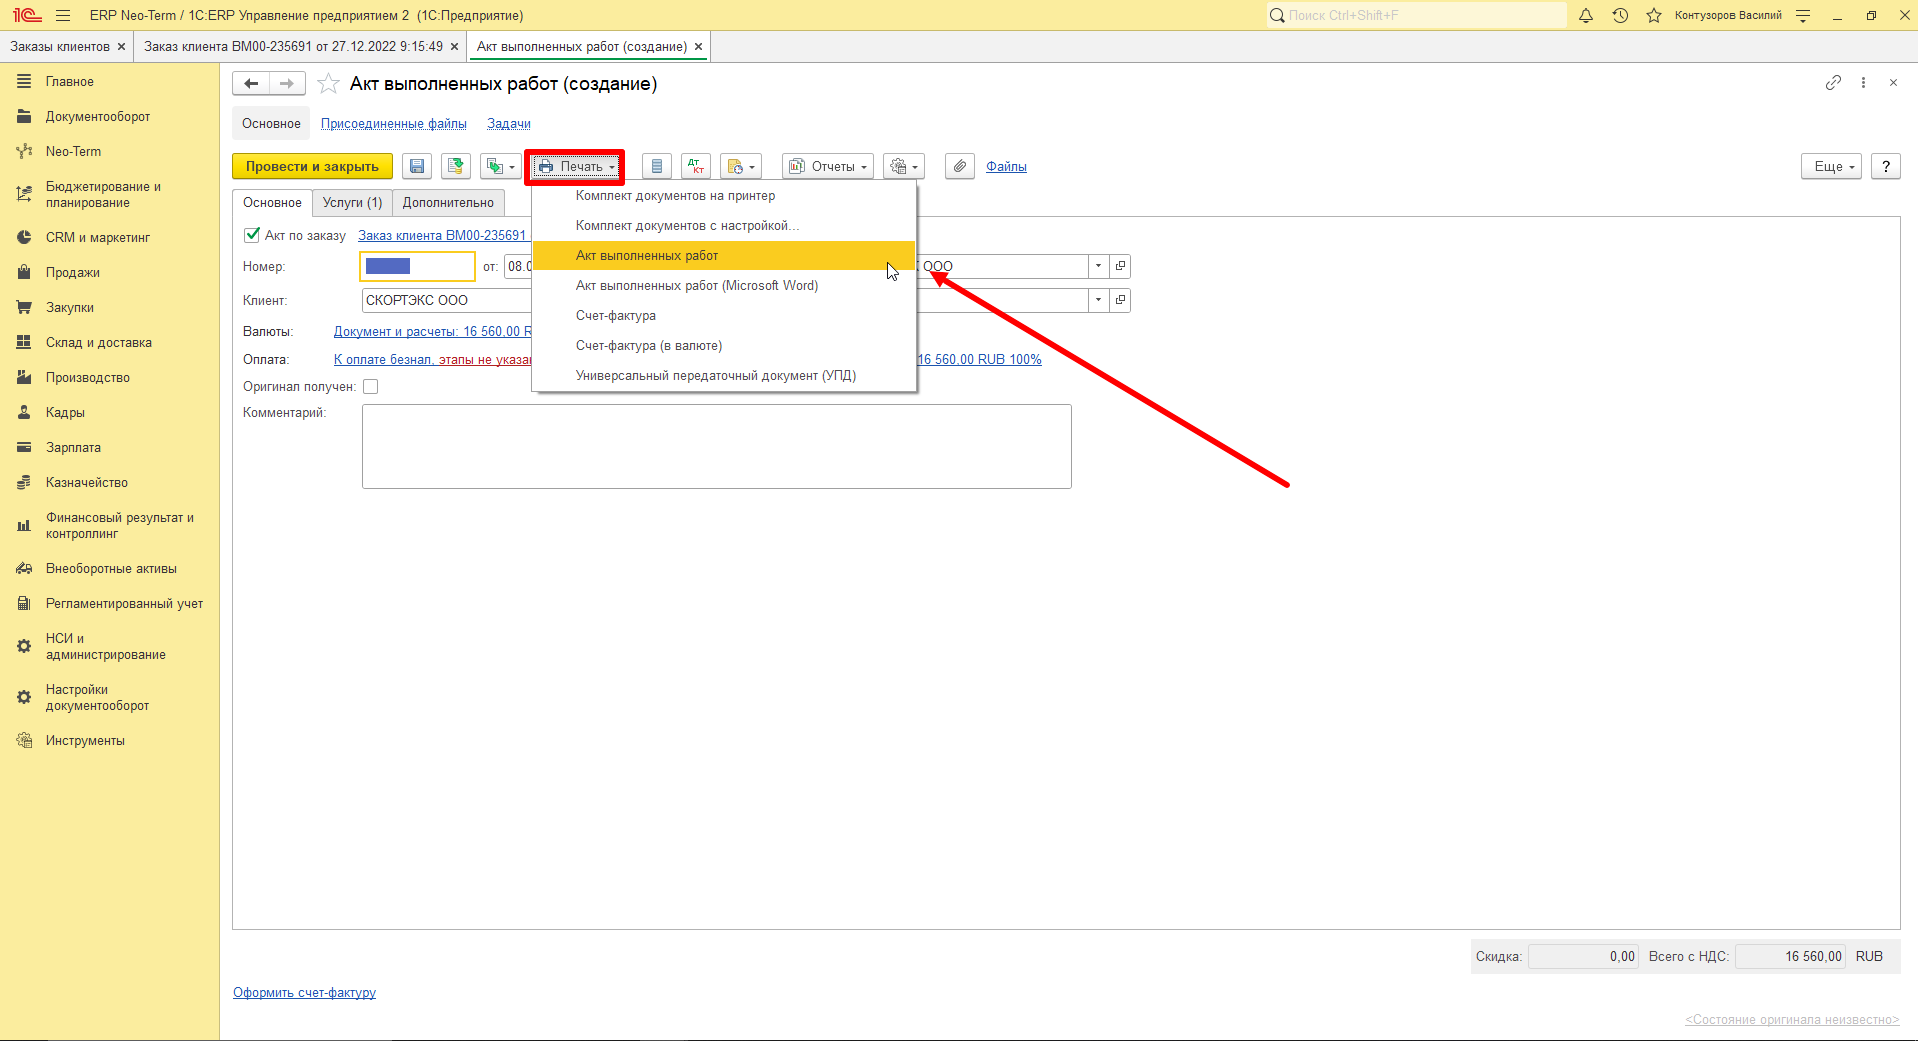Open the Дт/Кт postings icon
1918x1041 pixels.
click(696, 166)
